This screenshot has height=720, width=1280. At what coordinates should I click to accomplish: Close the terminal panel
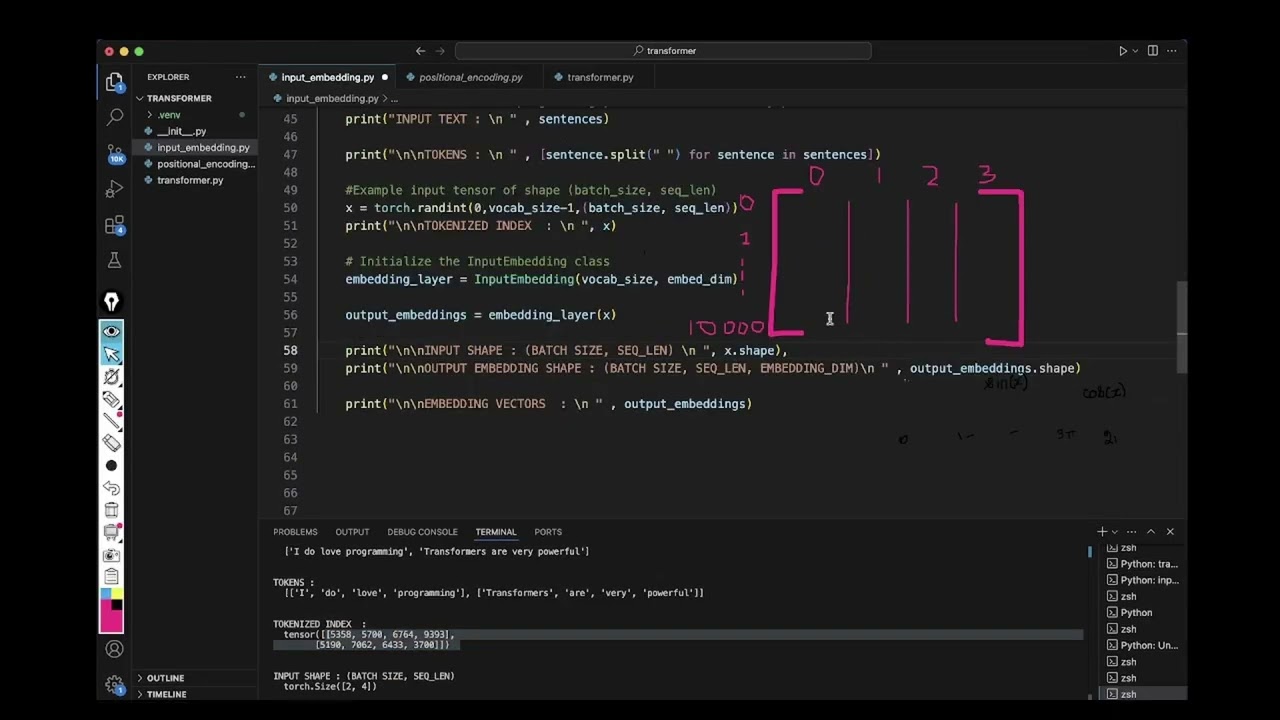coord(1170,532)
